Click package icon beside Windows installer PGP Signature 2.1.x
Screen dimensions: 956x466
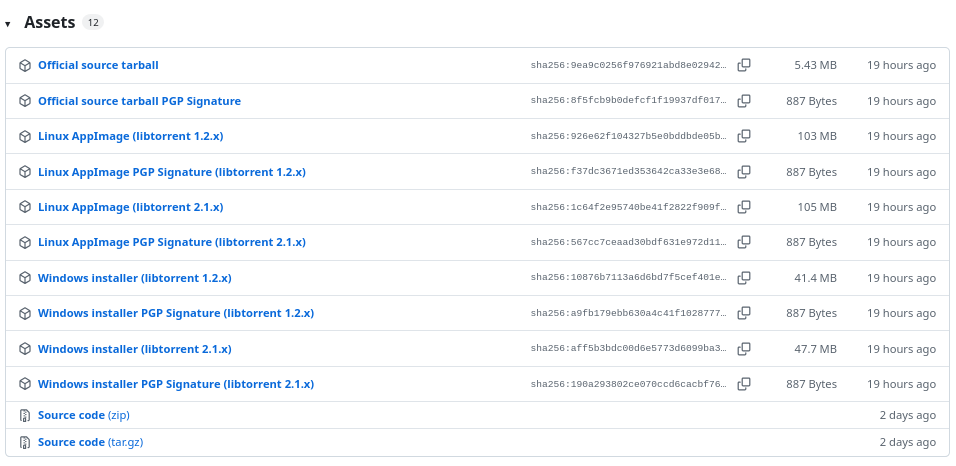coord(25,384)
